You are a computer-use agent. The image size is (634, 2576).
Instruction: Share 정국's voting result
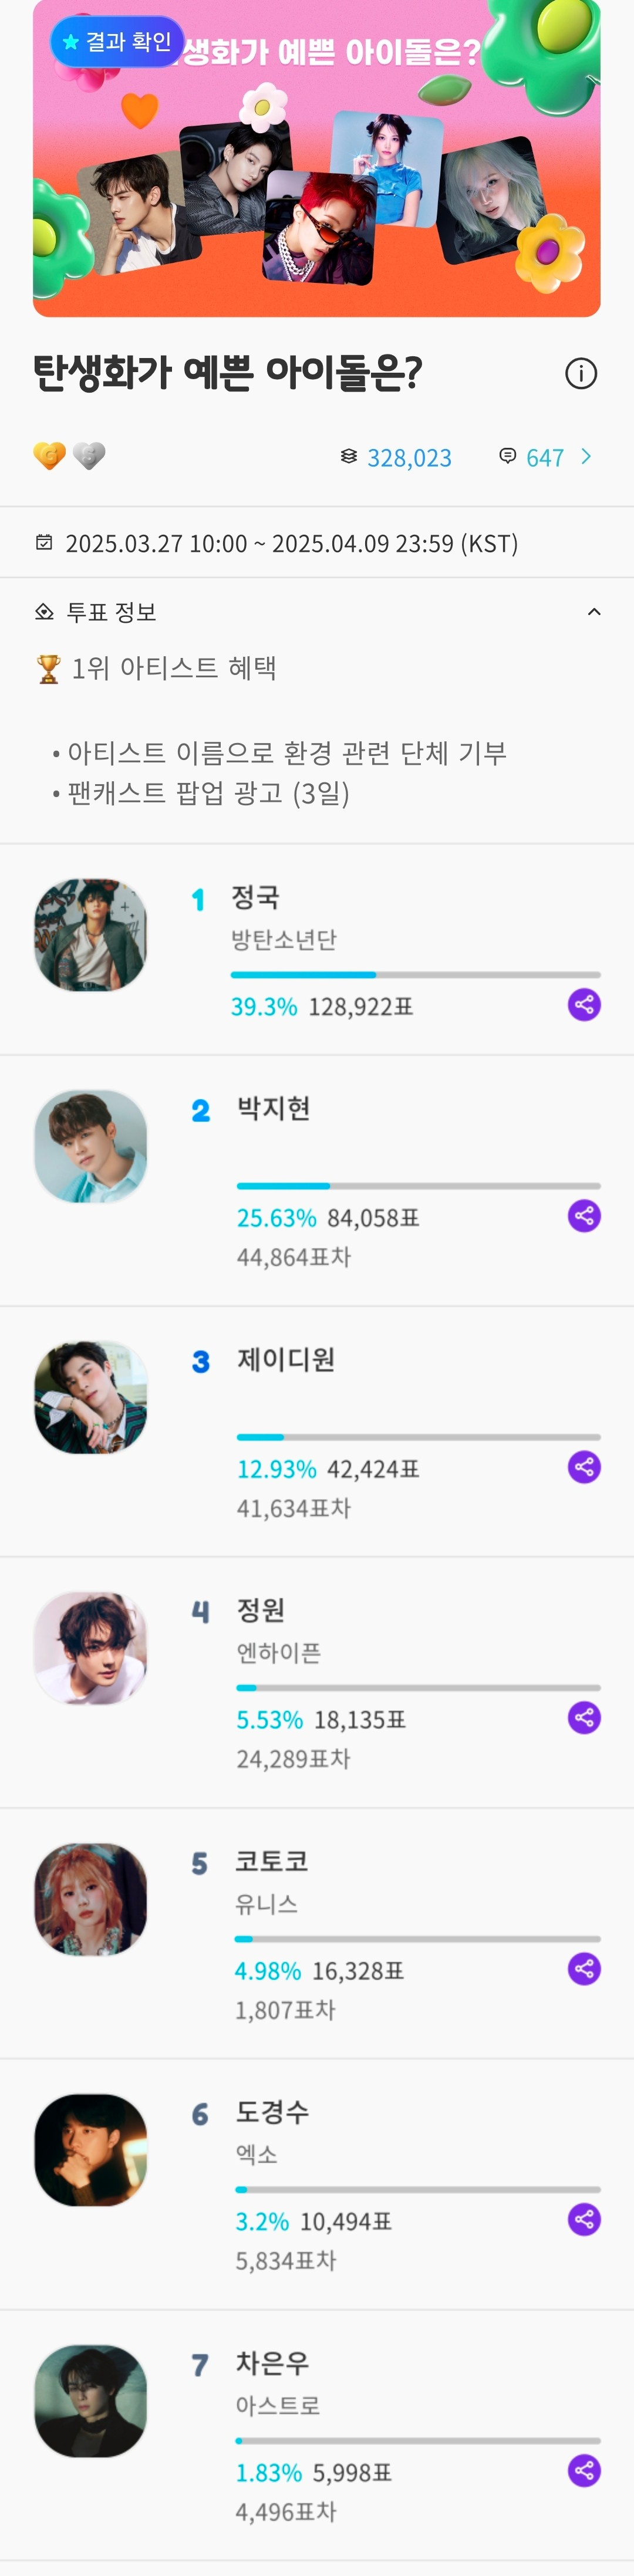pyautogui.click(x=584, y=1004)
